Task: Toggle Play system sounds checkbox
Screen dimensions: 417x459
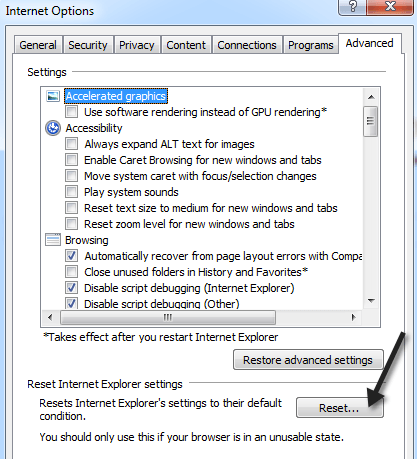Action: click(71, 192)
